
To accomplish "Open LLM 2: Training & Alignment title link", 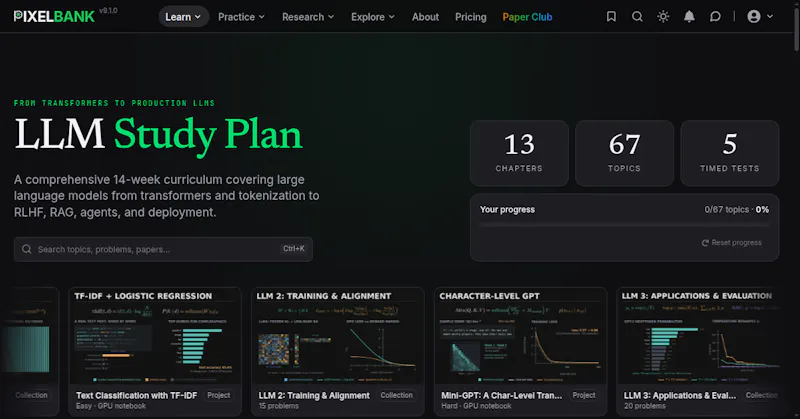I will click(x=314, y=396).
